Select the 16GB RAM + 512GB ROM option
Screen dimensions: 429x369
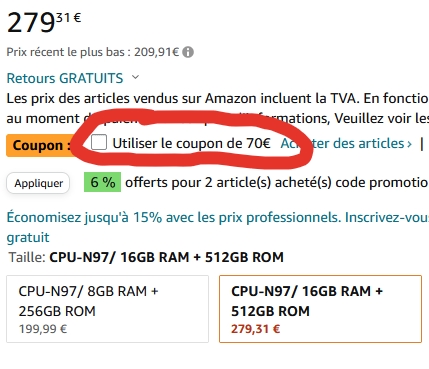pyautogui.click(x=320, y=309)
